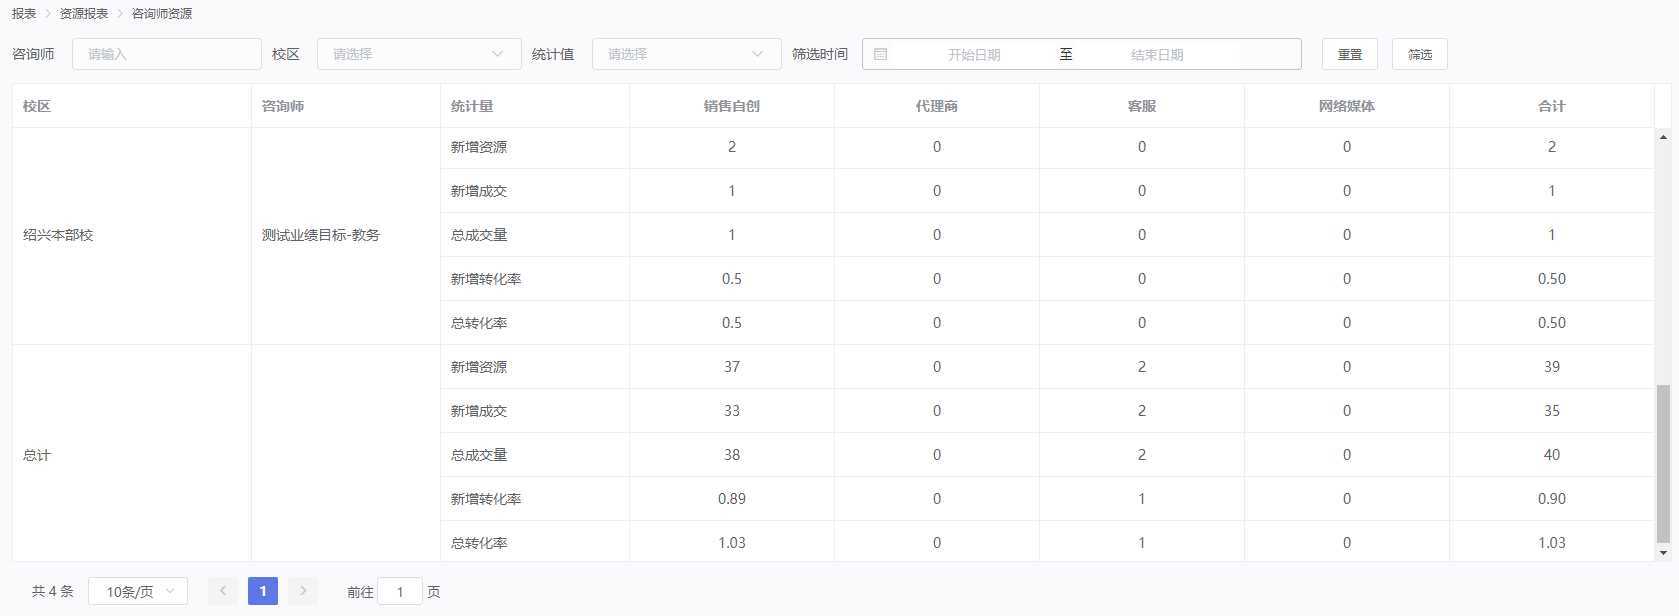
Task: Click 新增资源 in 总计 rows
Action: pyautogui.click(x=479, y=367)
